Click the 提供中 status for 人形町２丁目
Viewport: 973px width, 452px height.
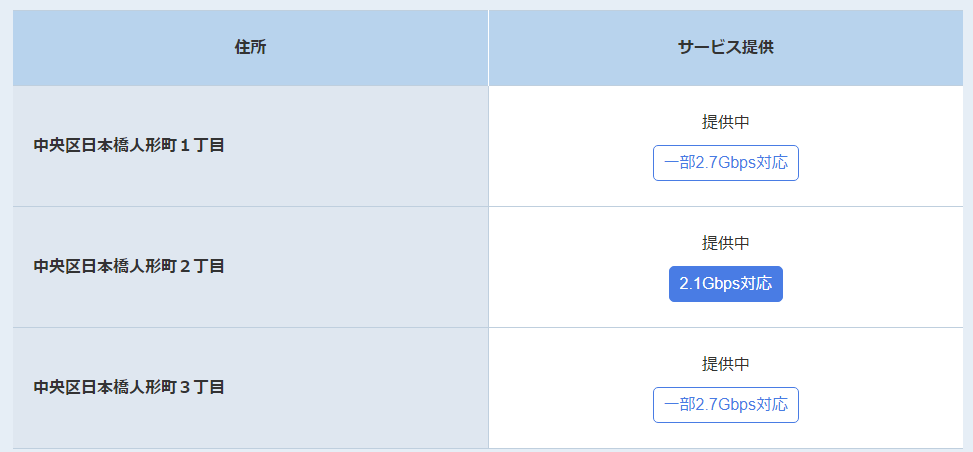[x=725, y=243]
